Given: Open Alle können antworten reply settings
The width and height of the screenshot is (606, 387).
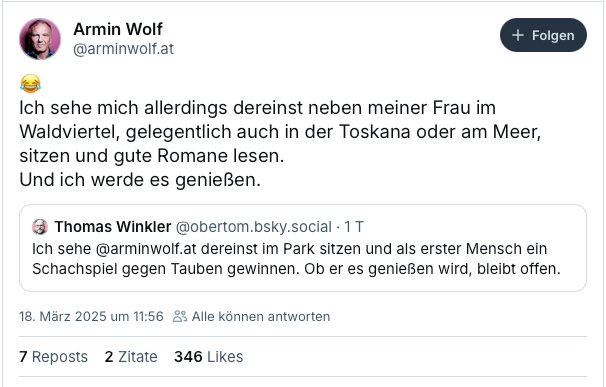Looking at the screenshot, I should (261, 317).
